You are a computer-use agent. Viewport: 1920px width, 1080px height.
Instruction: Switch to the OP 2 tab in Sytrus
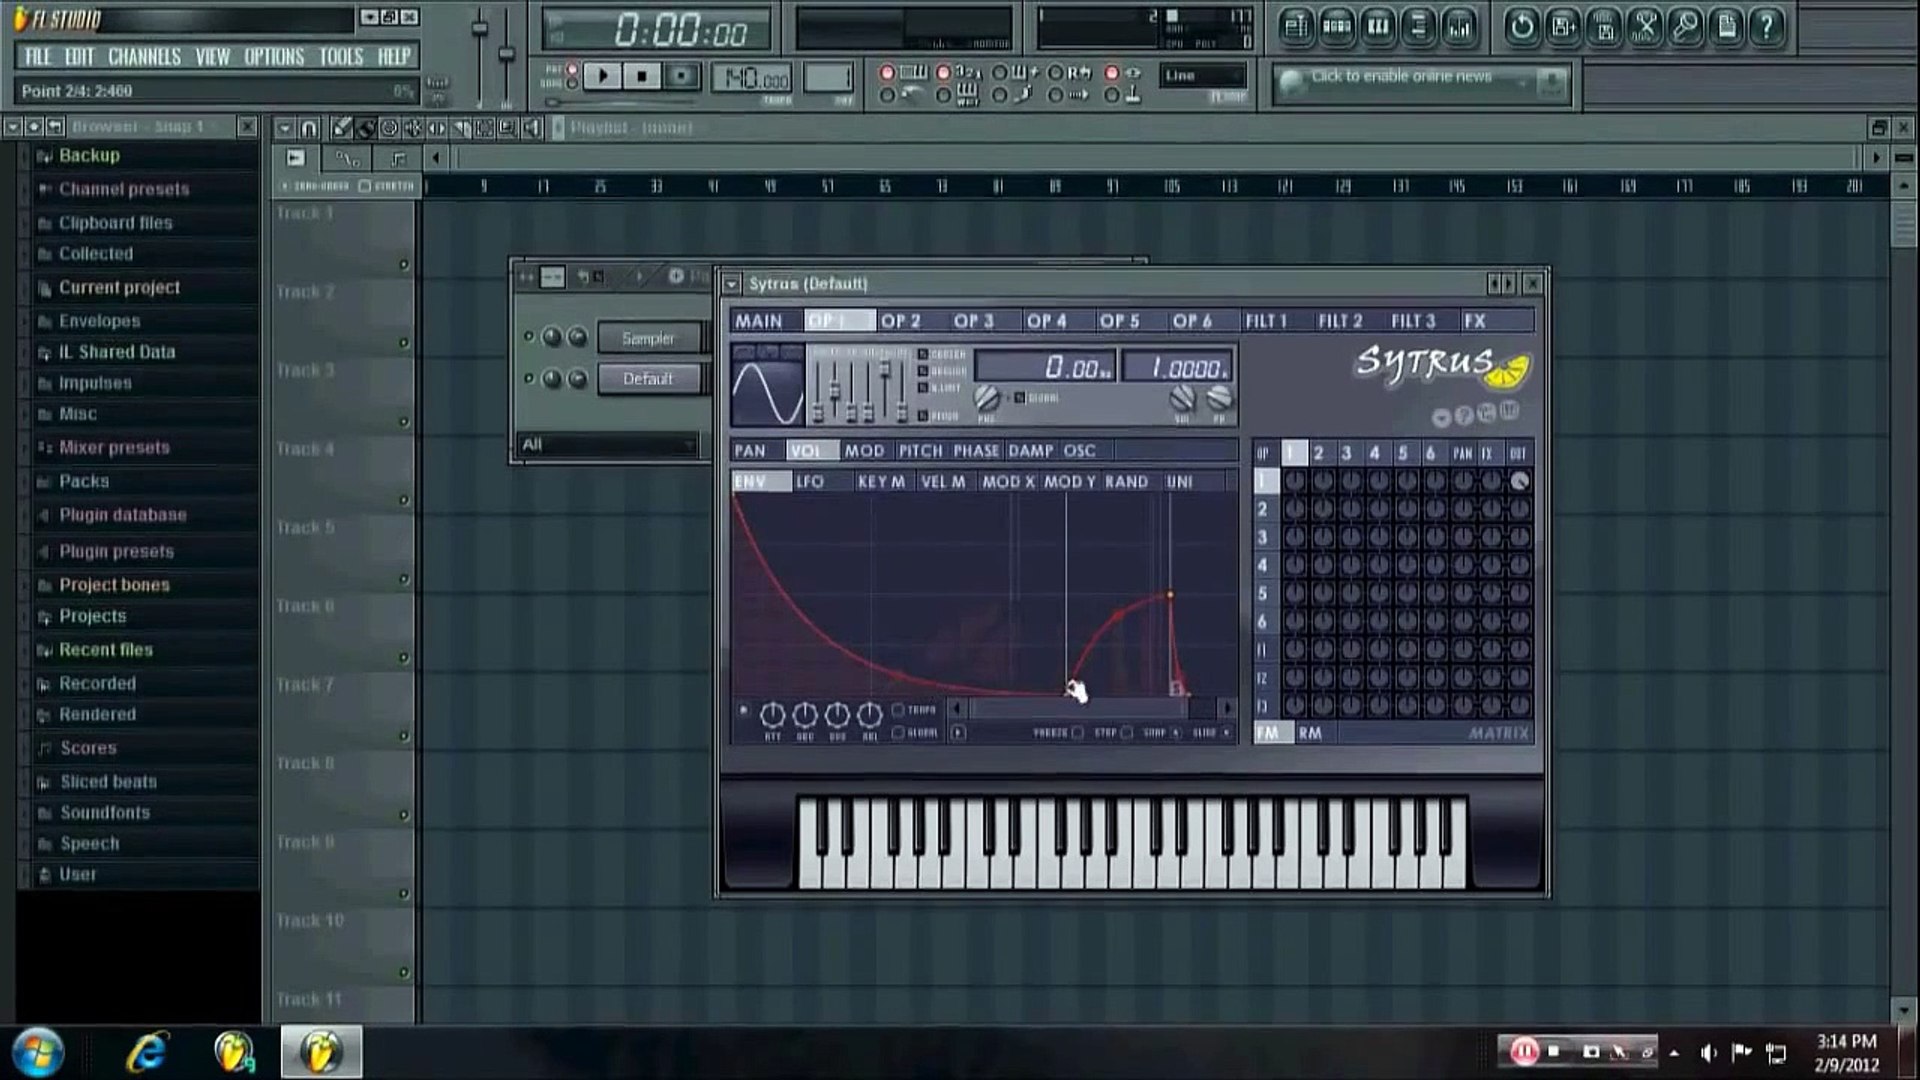point(901,321)
